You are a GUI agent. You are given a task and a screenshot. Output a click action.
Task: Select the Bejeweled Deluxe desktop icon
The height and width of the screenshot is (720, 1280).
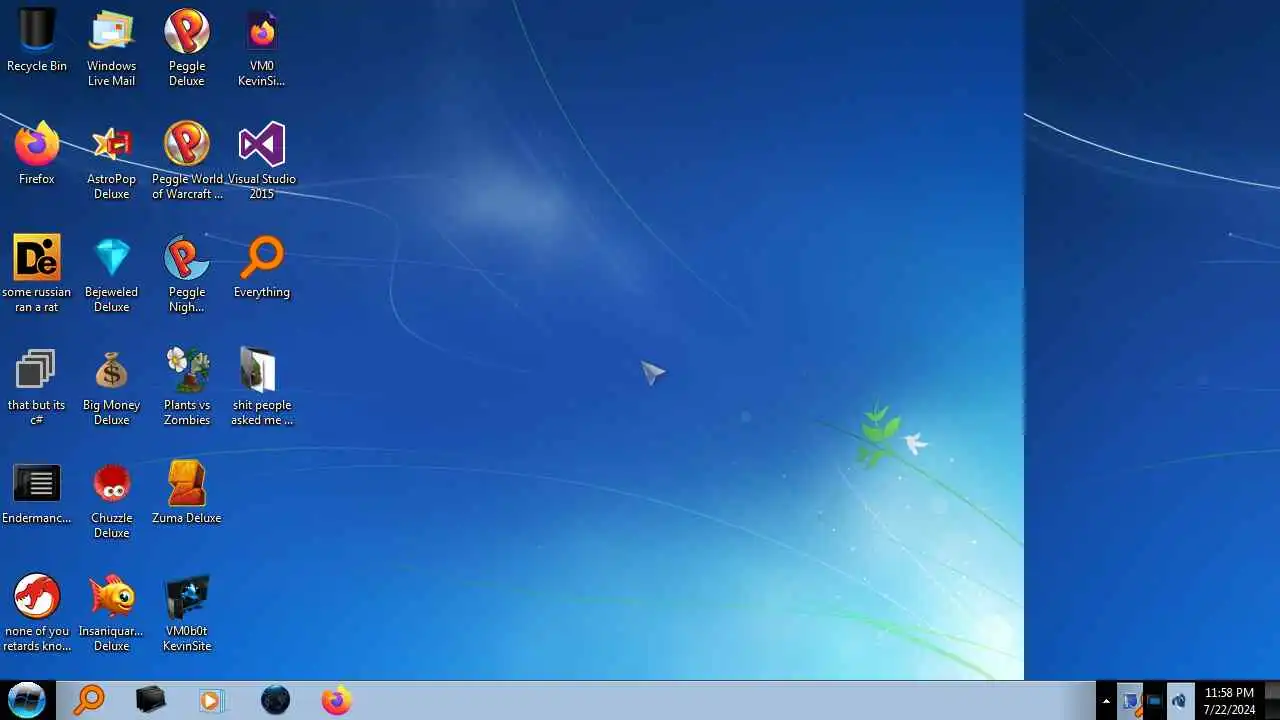[x=111, y=274]
